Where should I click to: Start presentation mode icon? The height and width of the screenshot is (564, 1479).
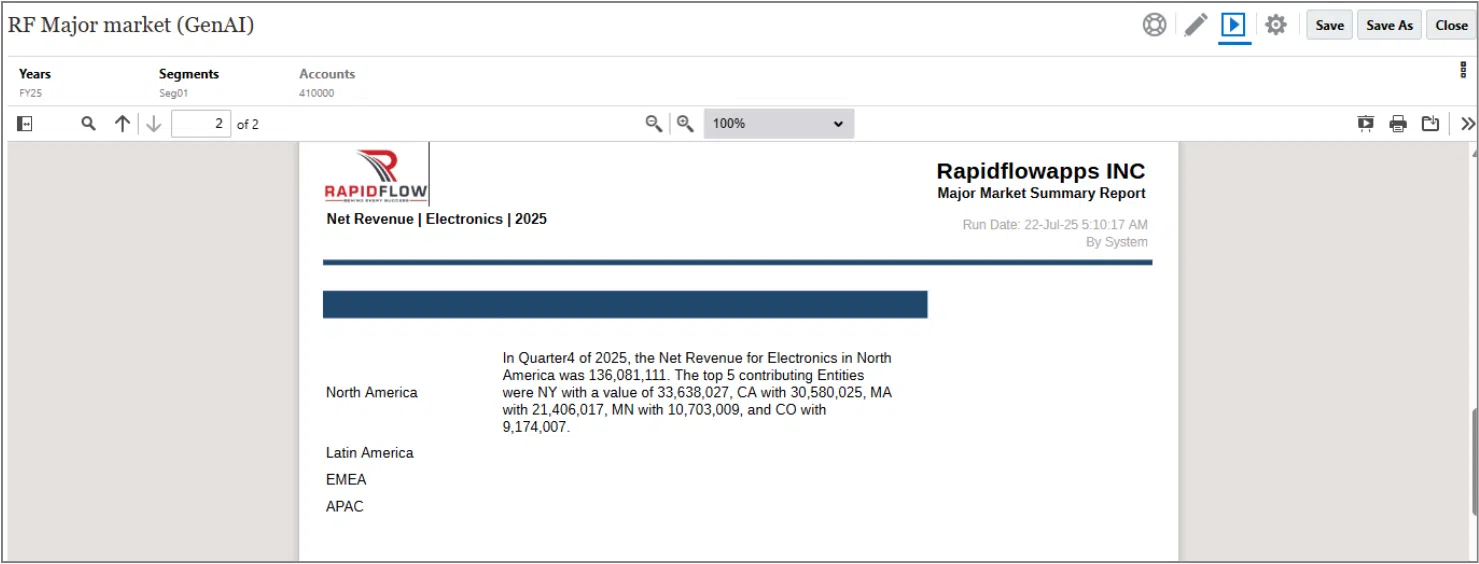point(1365,124)
